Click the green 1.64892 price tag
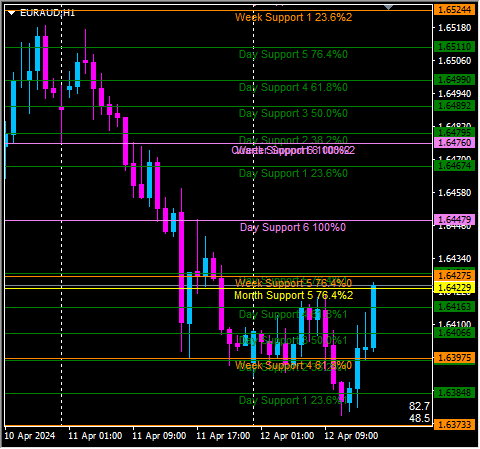Image resolution: width=480 pixels, height=449 pixels. pos(455,106)
